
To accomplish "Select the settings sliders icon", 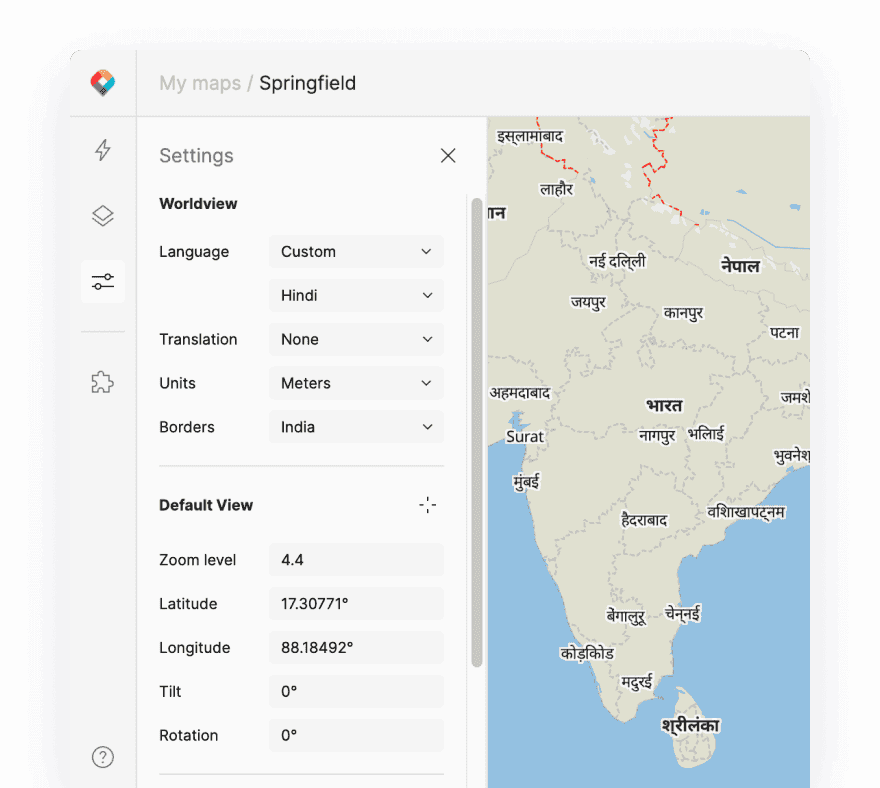I will point(103,282).
